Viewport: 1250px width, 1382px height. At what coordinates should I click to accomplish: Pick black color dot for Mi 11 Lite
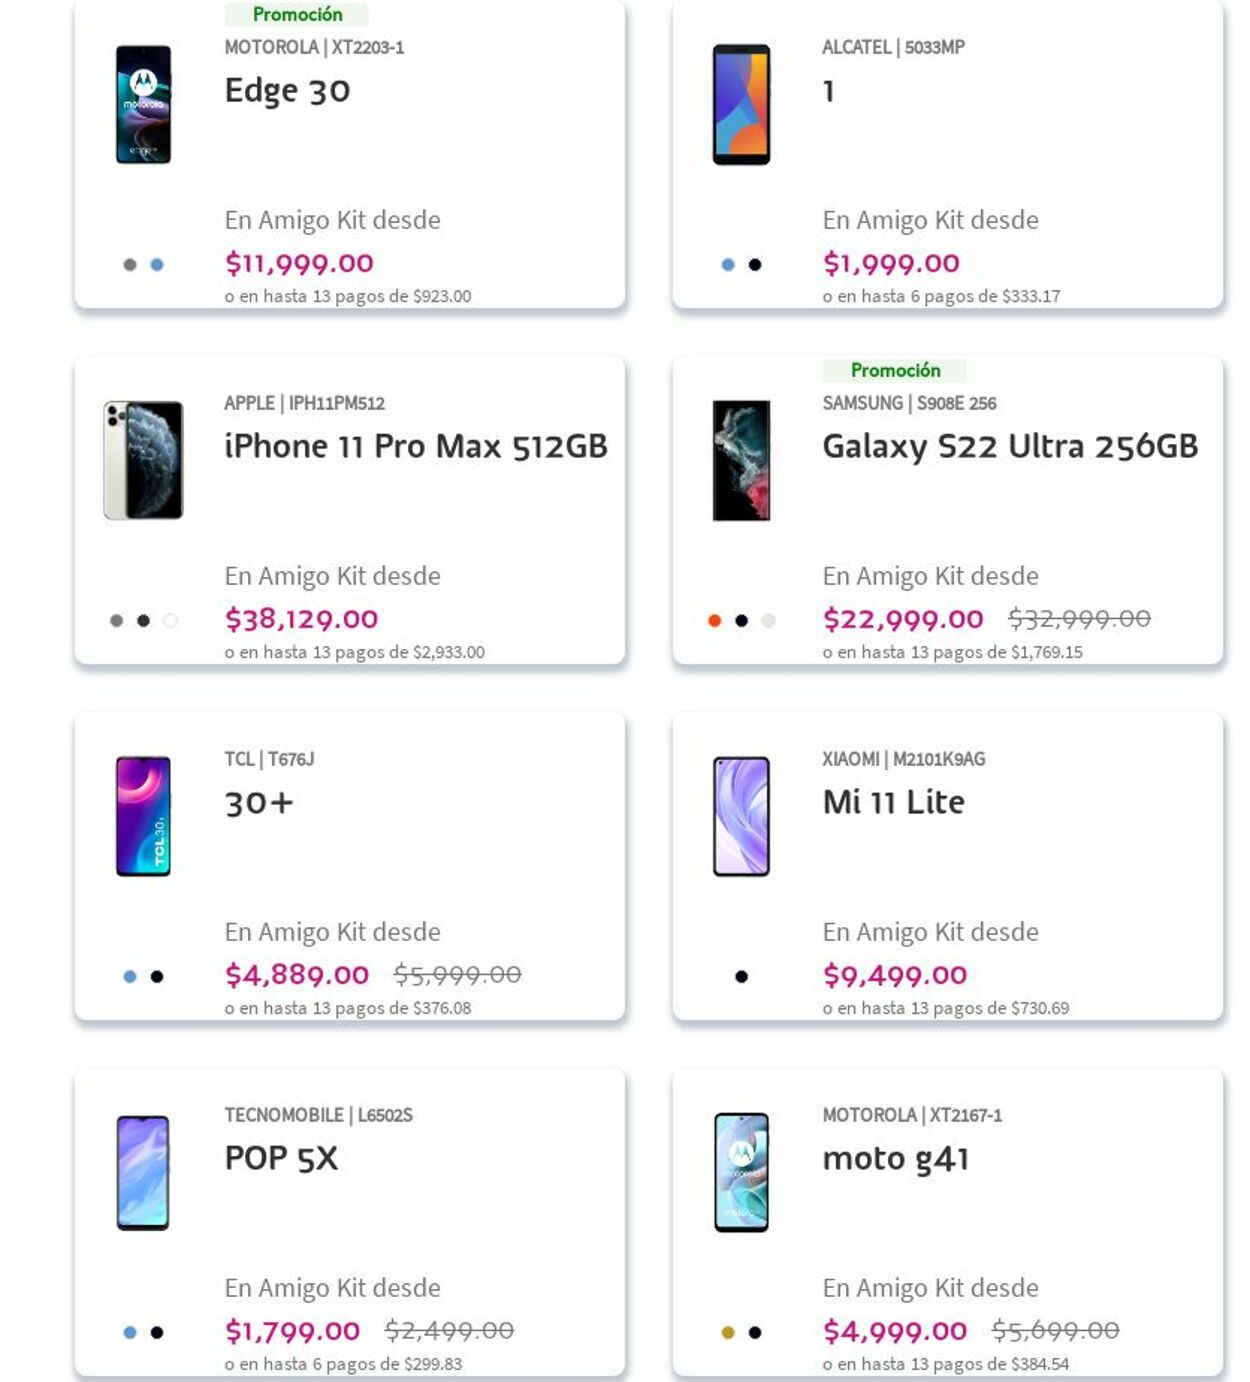(741, 977)
